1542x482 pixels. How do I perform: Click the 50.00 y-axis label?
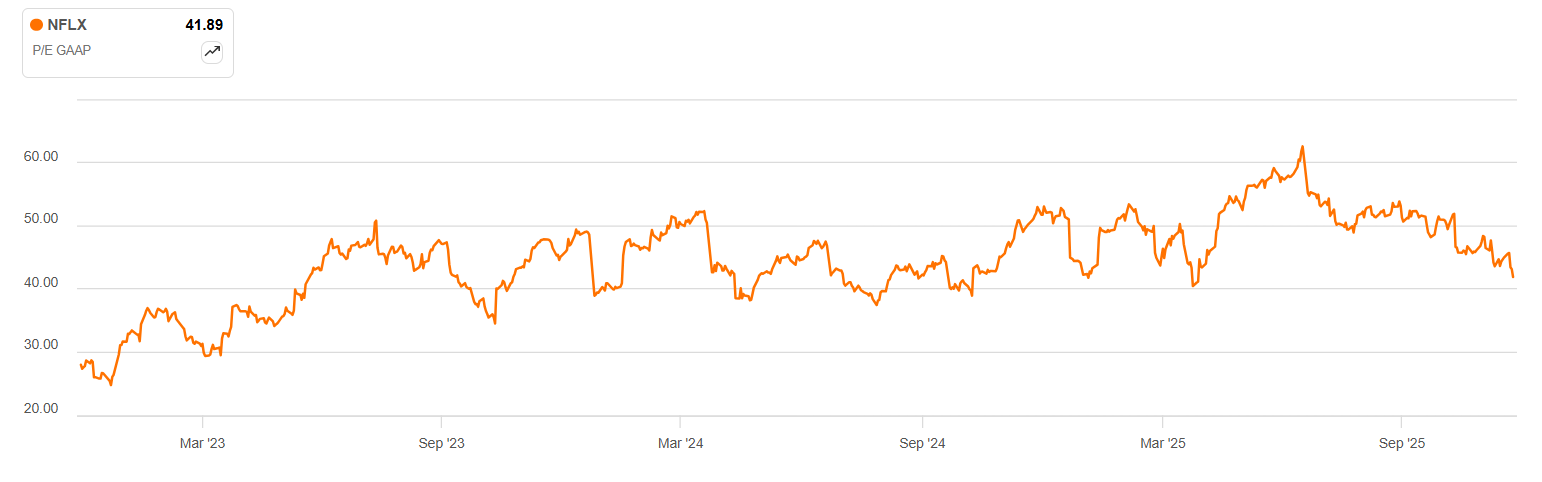coord(42,219)
